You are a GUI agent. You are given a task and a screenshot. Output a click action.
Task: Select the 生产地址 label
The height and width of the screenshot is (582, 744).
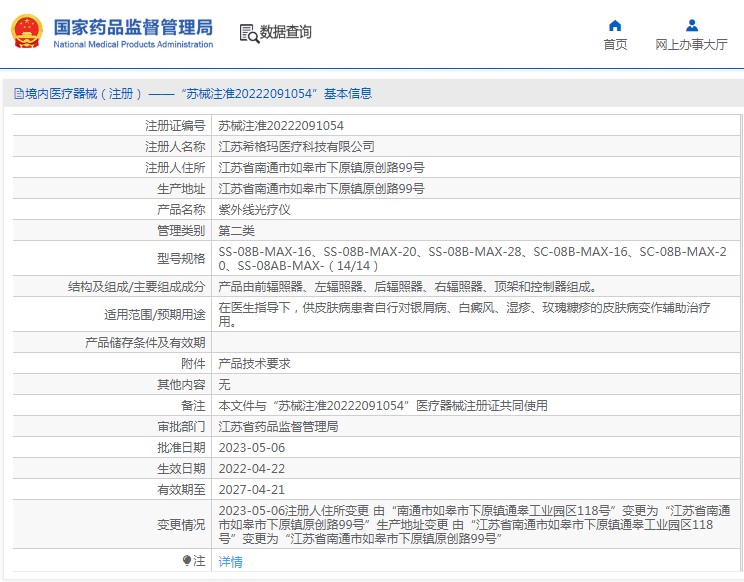(x=181, y=189)
